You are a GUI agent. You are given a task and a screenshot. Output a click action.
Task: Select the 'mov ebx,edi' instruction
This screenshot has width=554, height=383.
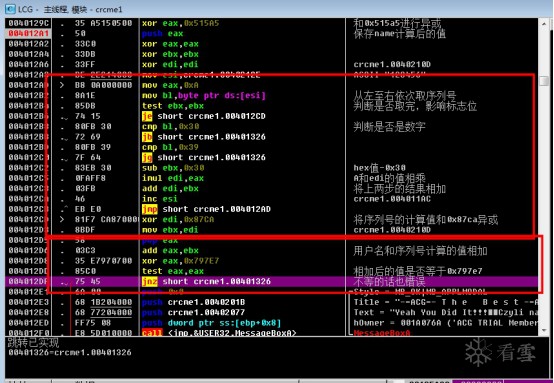point(170,230)
